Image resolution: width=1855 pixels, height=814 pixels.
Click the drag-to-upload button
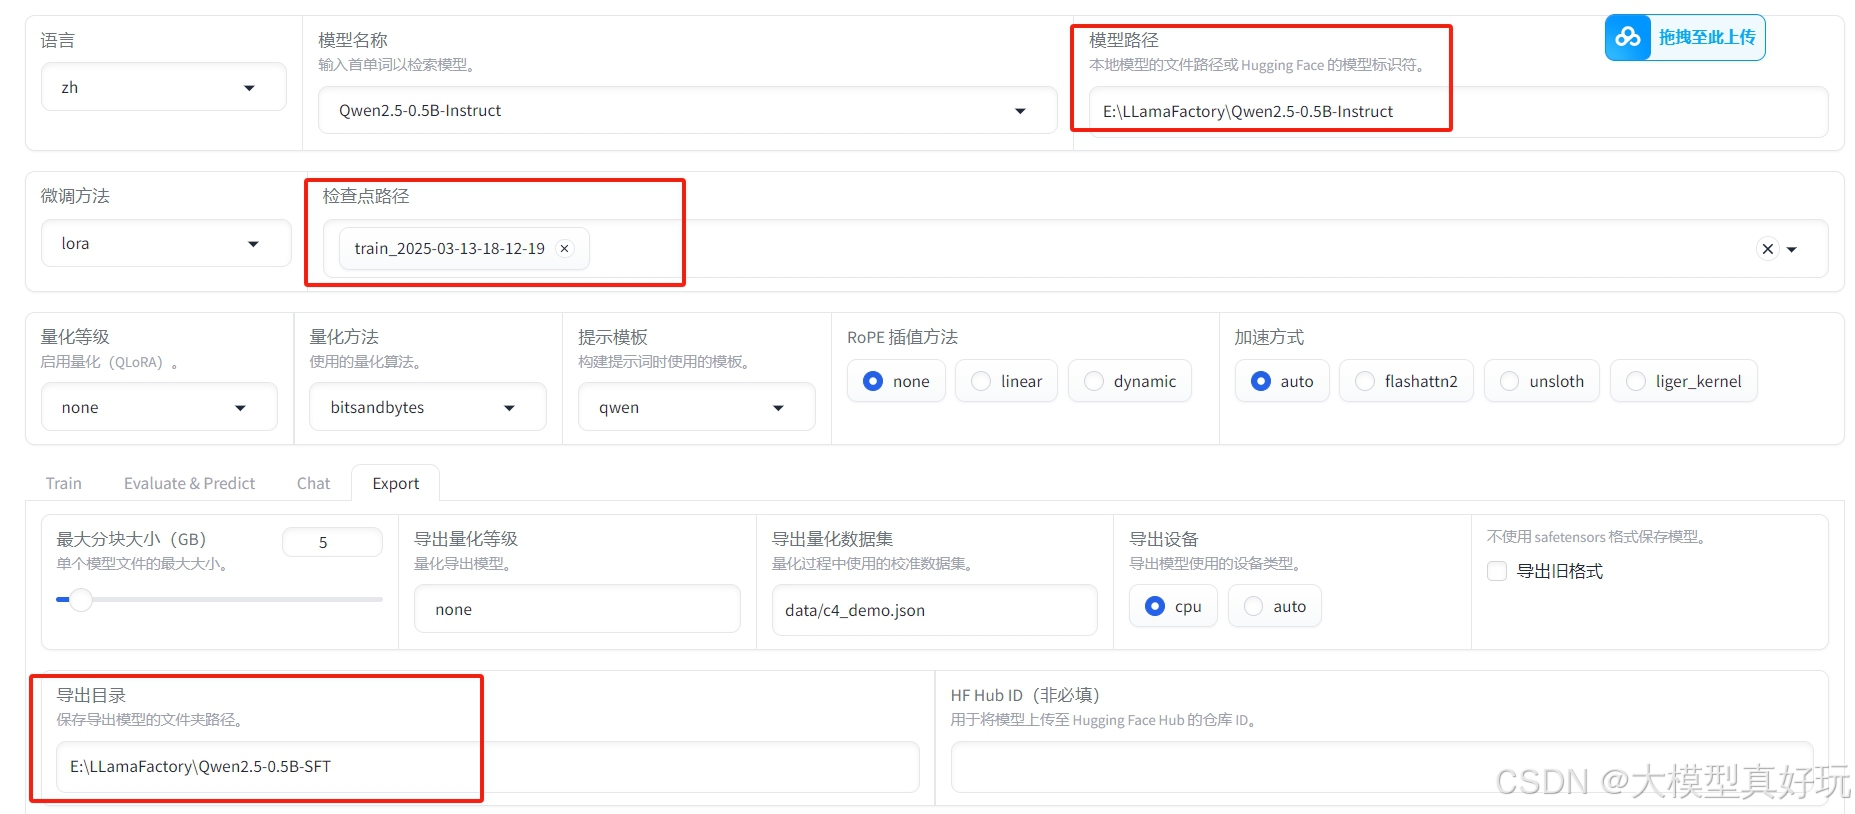click(1685, 37)
